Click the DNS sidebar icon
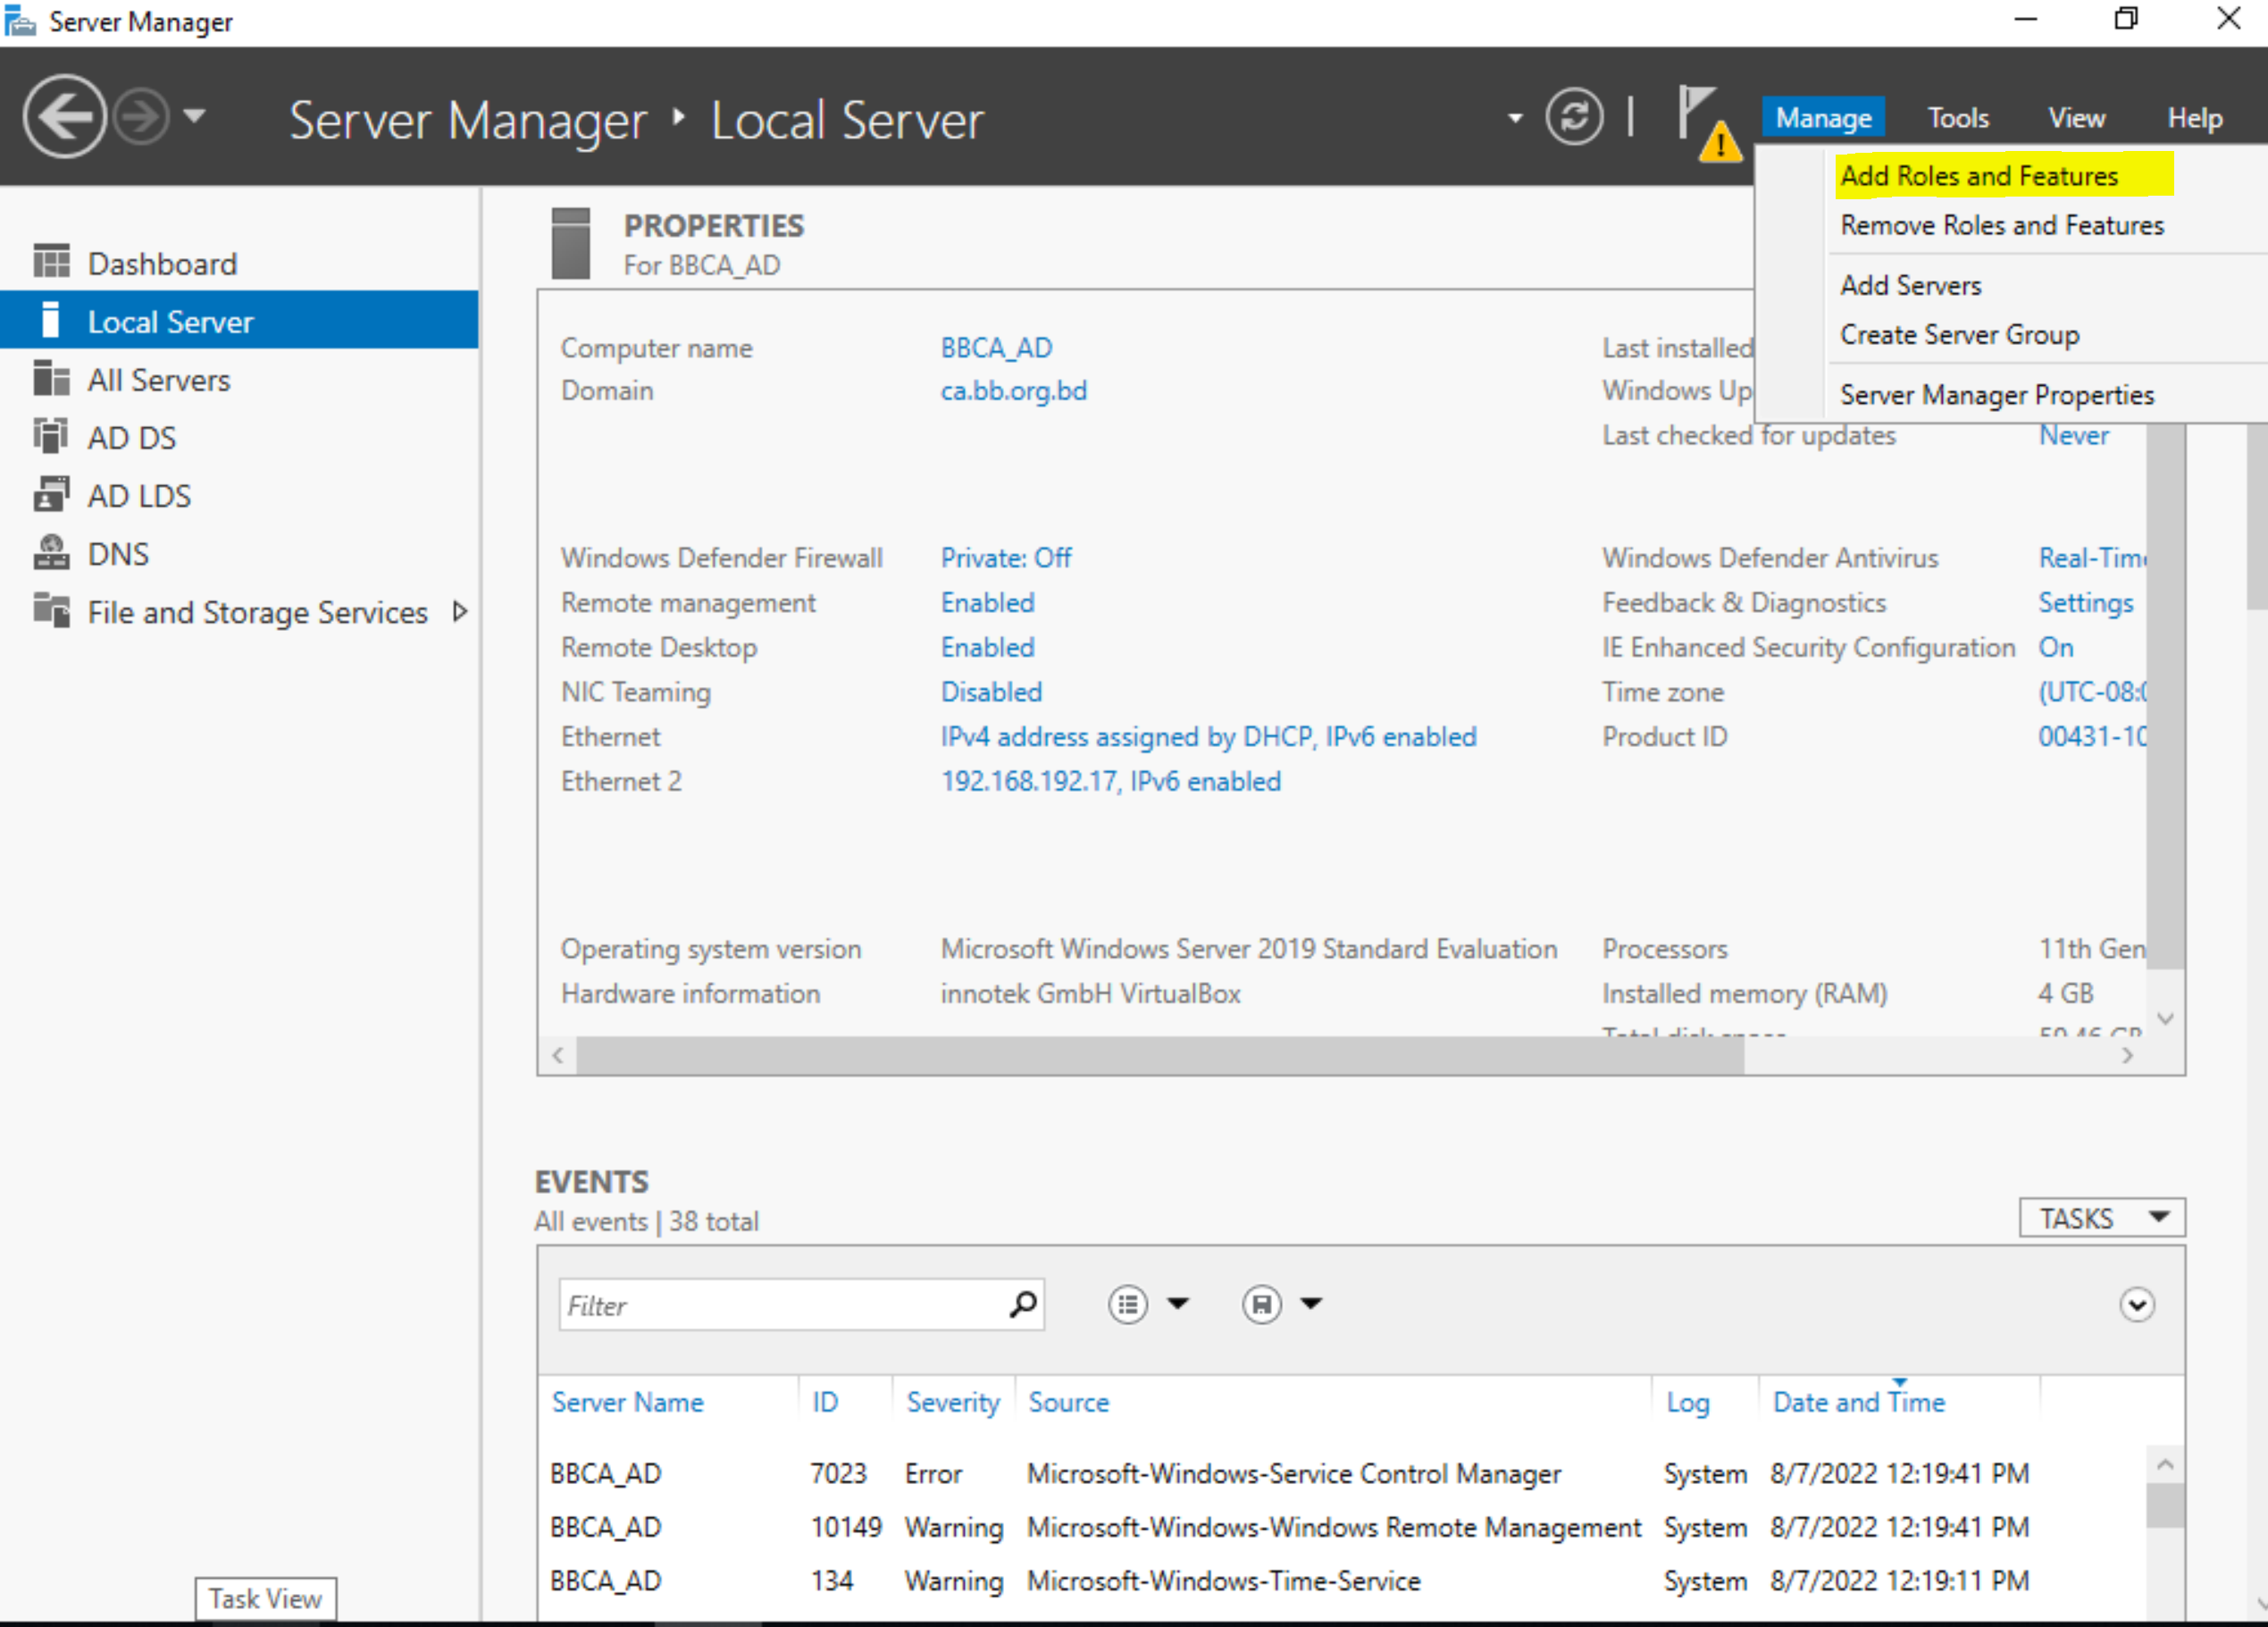 (x=51, y=552)
